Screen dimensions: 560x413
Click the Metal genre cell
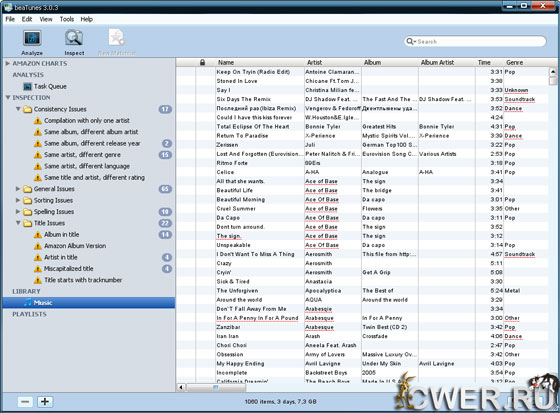click(512, 290)
